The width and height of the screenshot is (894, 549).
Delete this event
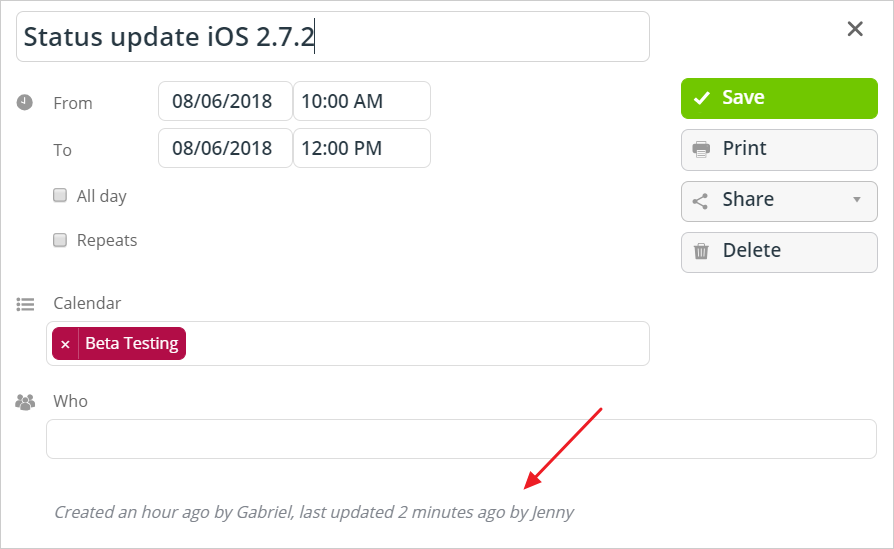tap(779, 252)
